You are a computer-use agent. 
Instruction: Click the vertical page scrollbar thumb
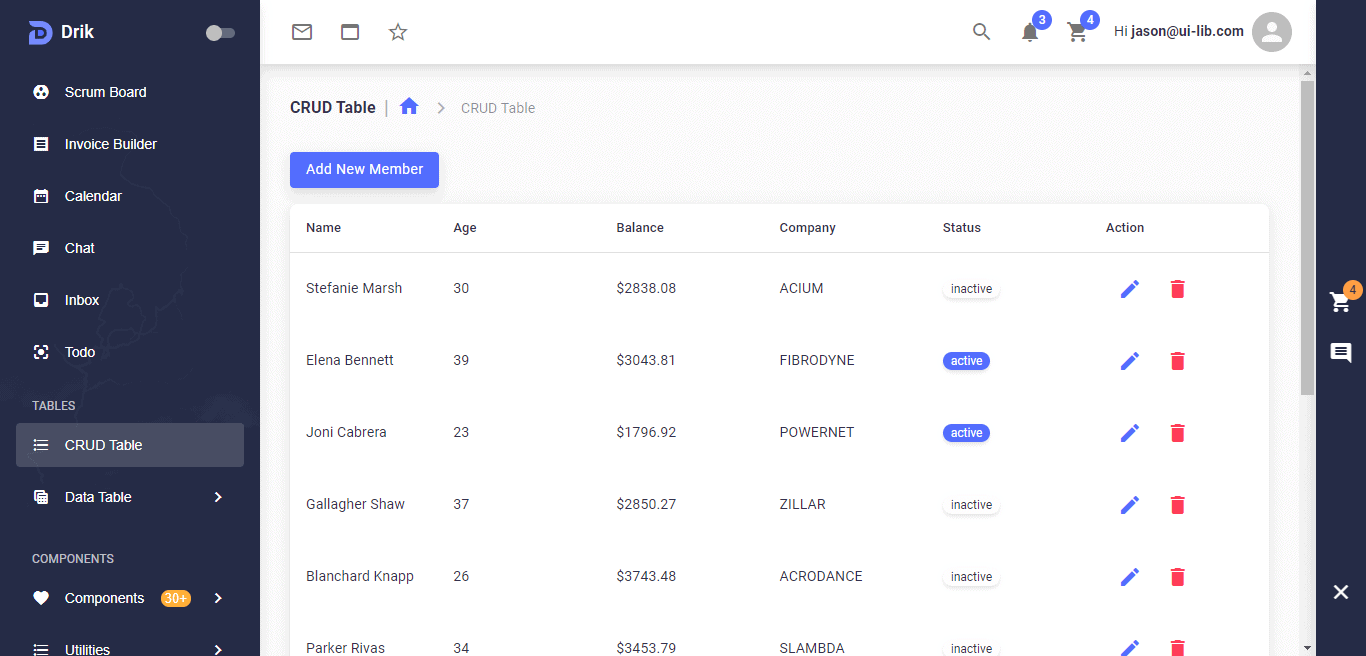pyautogui.click(x=1307, y=238)
